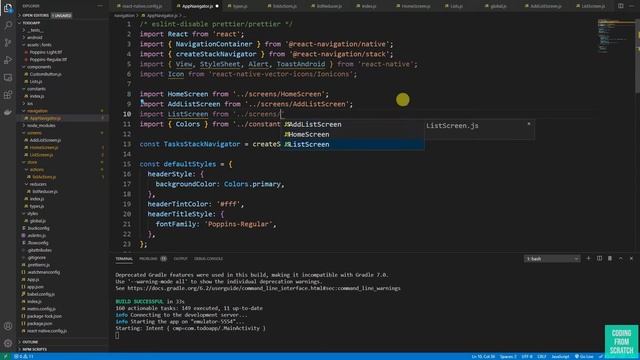Click the Gradle docs link in terminal
The width and height of the screenshot is (640, 360).
coord(264,289)
